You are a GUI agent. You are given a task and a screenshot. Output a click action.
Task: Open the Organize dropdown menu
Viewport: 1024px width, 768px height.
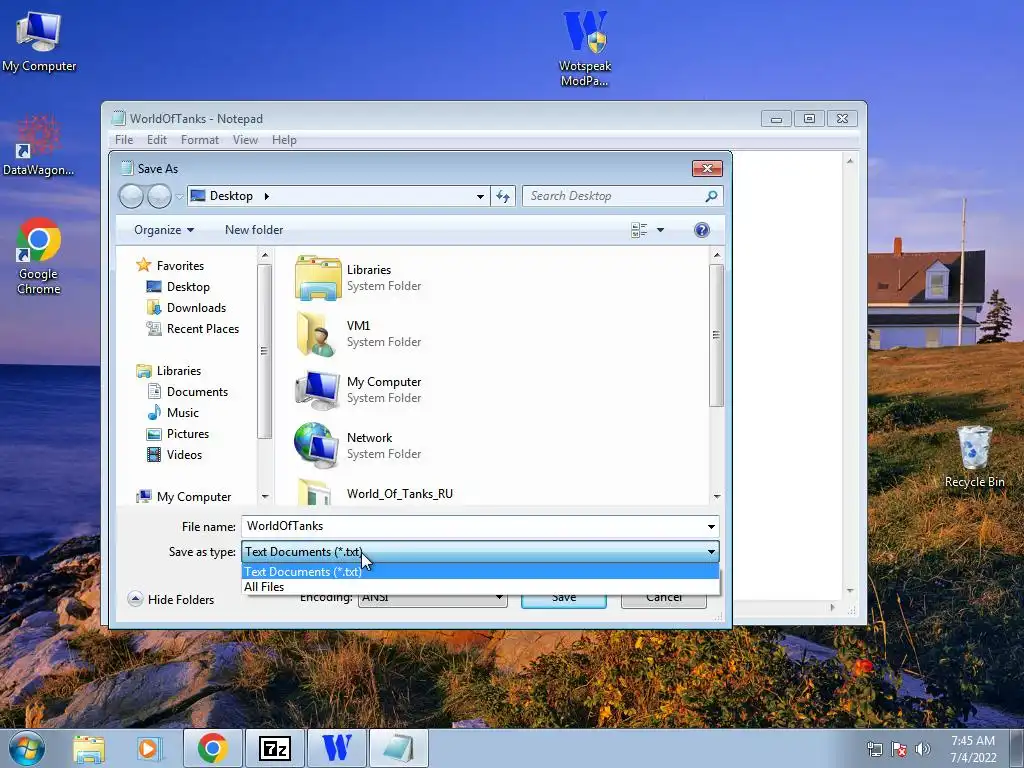[x=164, y=230]
